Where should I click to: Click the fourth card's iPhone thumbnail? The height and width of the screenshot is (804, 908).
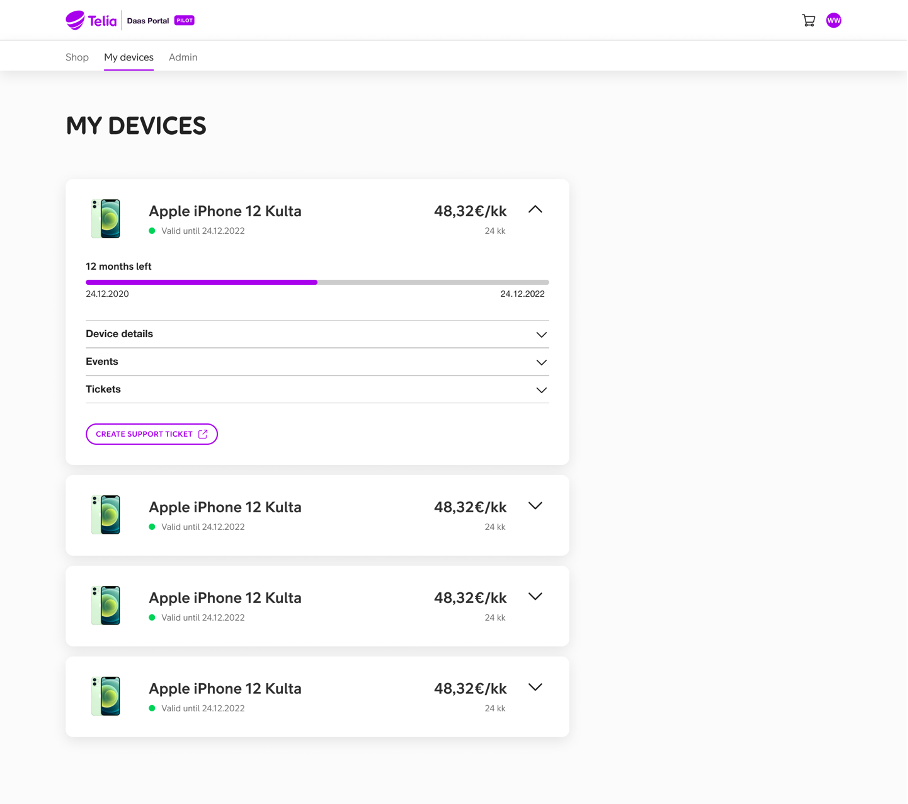pyautogui.click(x=106, y=696)
